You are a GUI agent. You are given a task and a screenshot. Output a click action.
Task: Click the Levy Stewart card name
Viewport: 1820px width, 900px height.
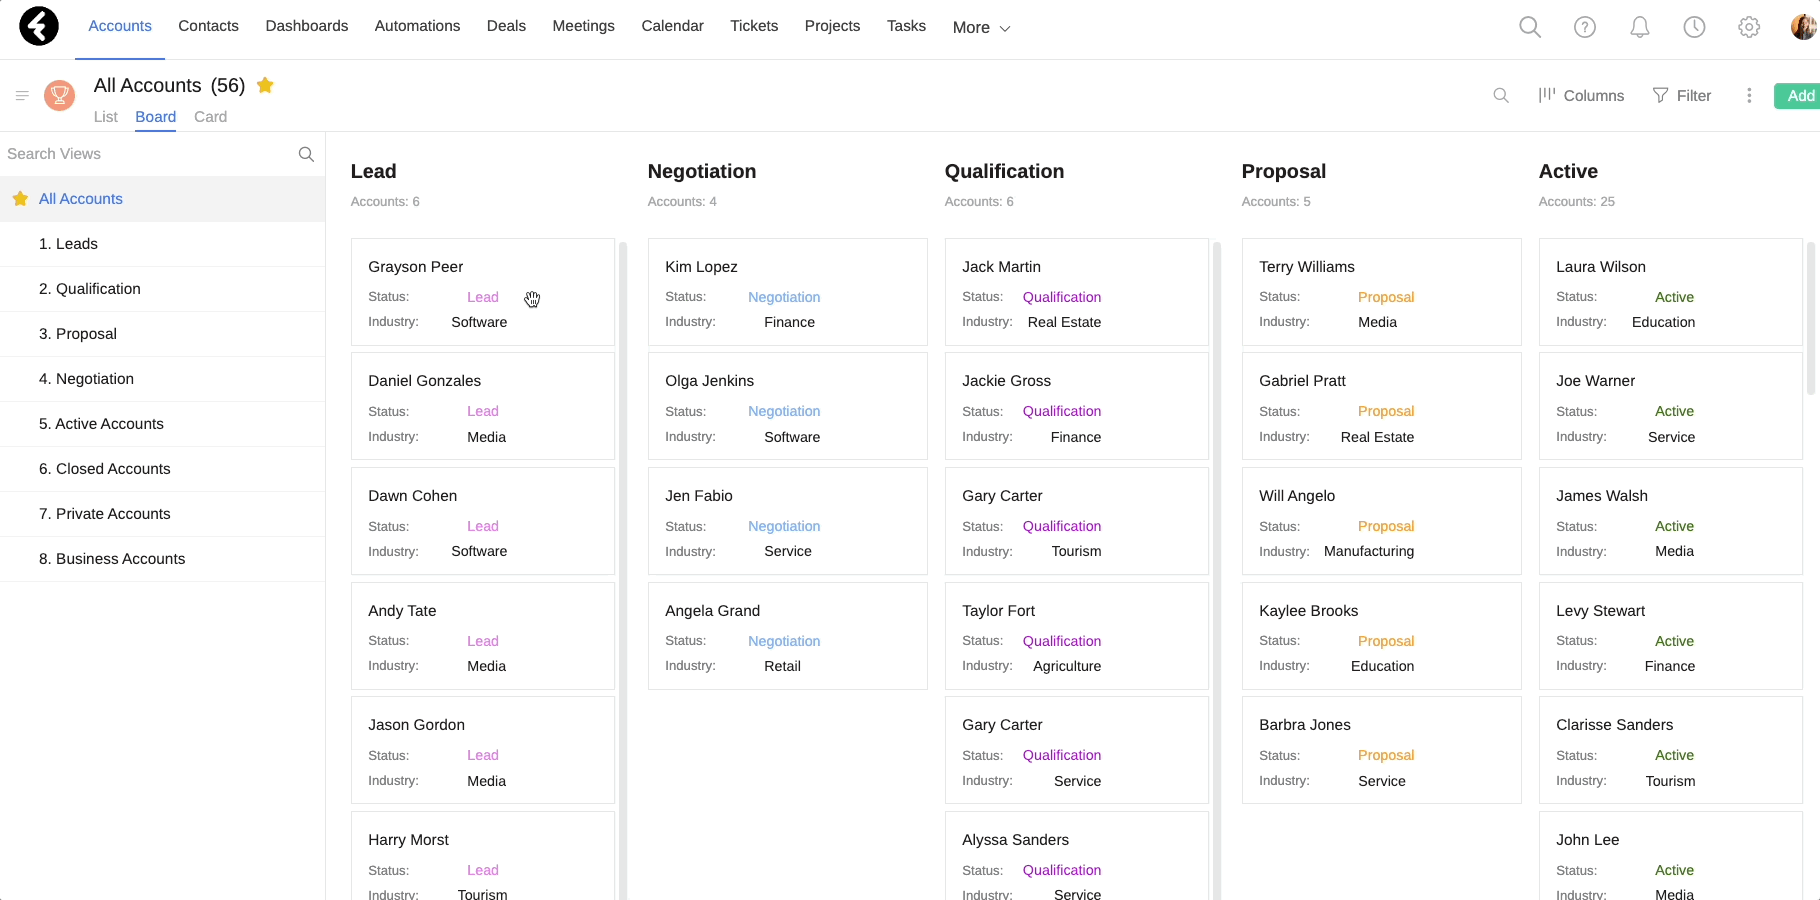point(1600,611)
